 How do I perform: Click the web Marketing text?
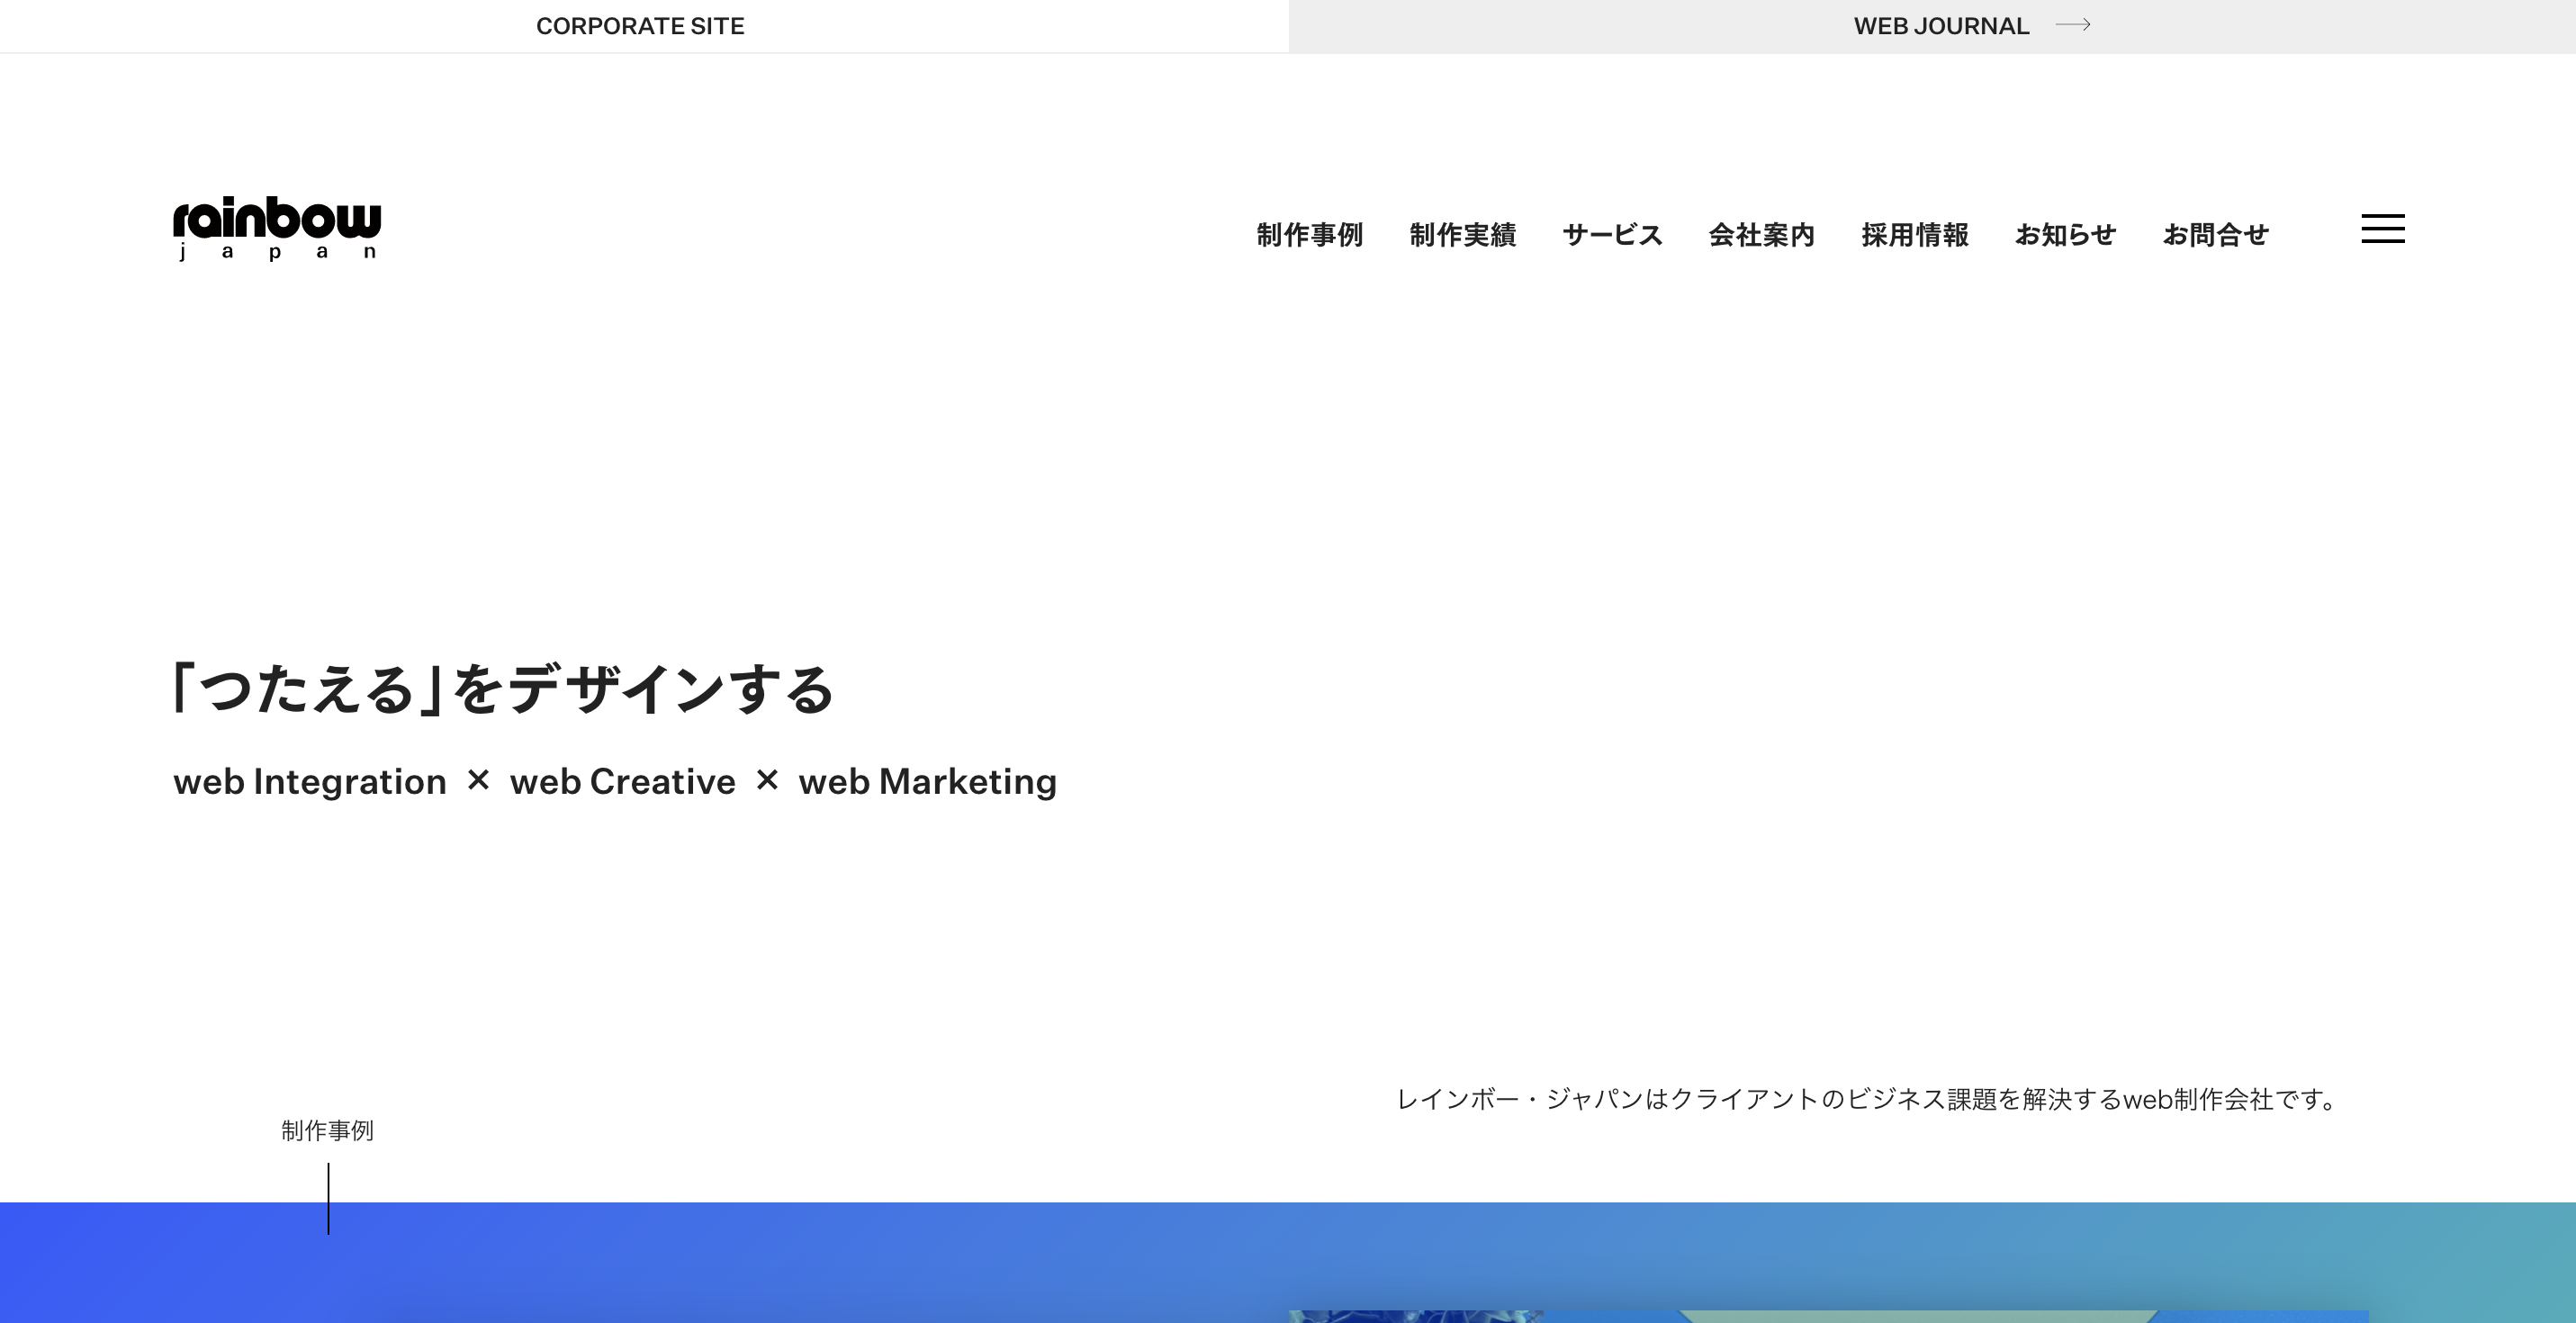click(x=928, y=781)
